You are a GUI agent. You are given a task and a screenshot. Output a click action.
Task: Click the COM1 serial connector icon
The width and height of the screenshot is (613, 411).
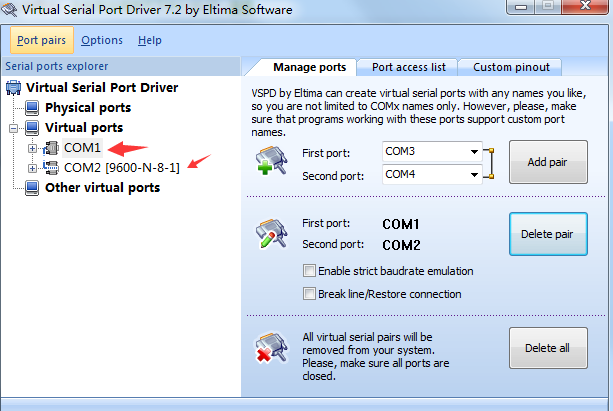51,148
